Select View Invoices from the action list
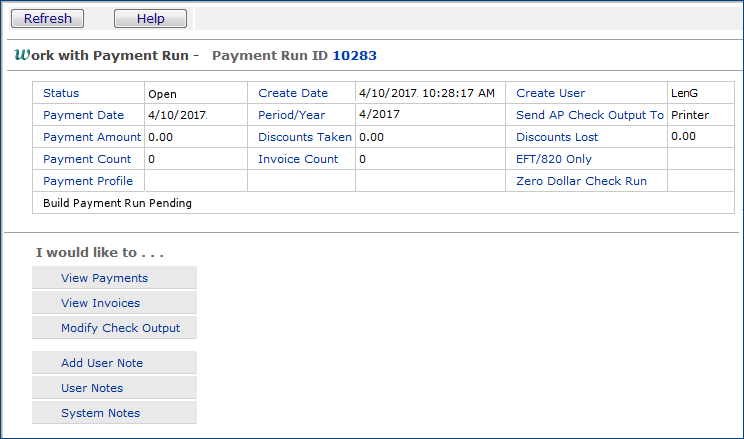Viewport: 744px width, 439px height. pos(100,303)
